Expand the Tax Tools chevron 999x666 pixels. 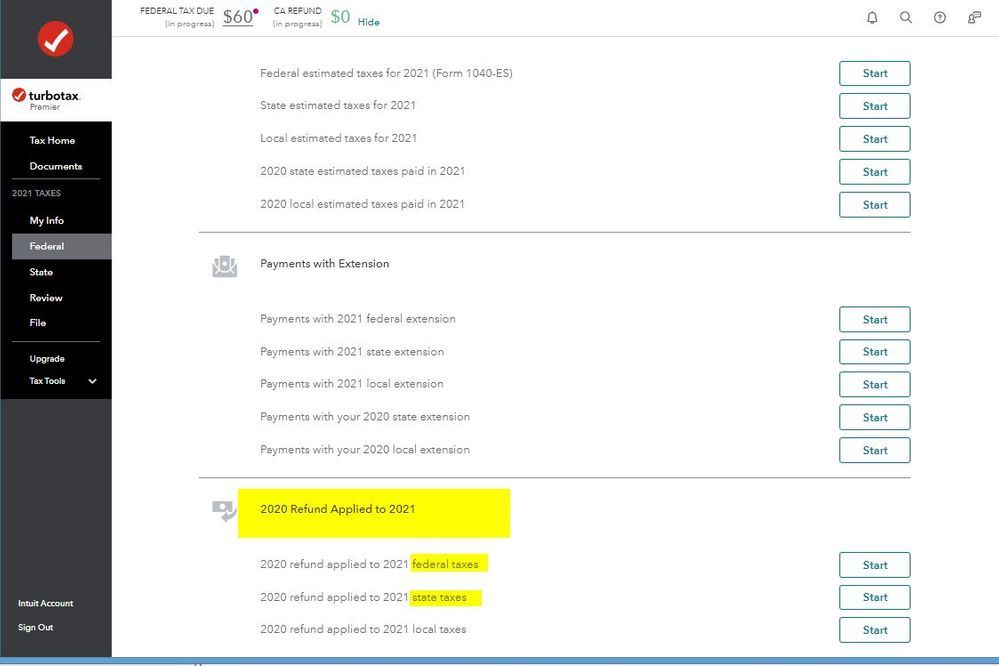click(93, 381)
